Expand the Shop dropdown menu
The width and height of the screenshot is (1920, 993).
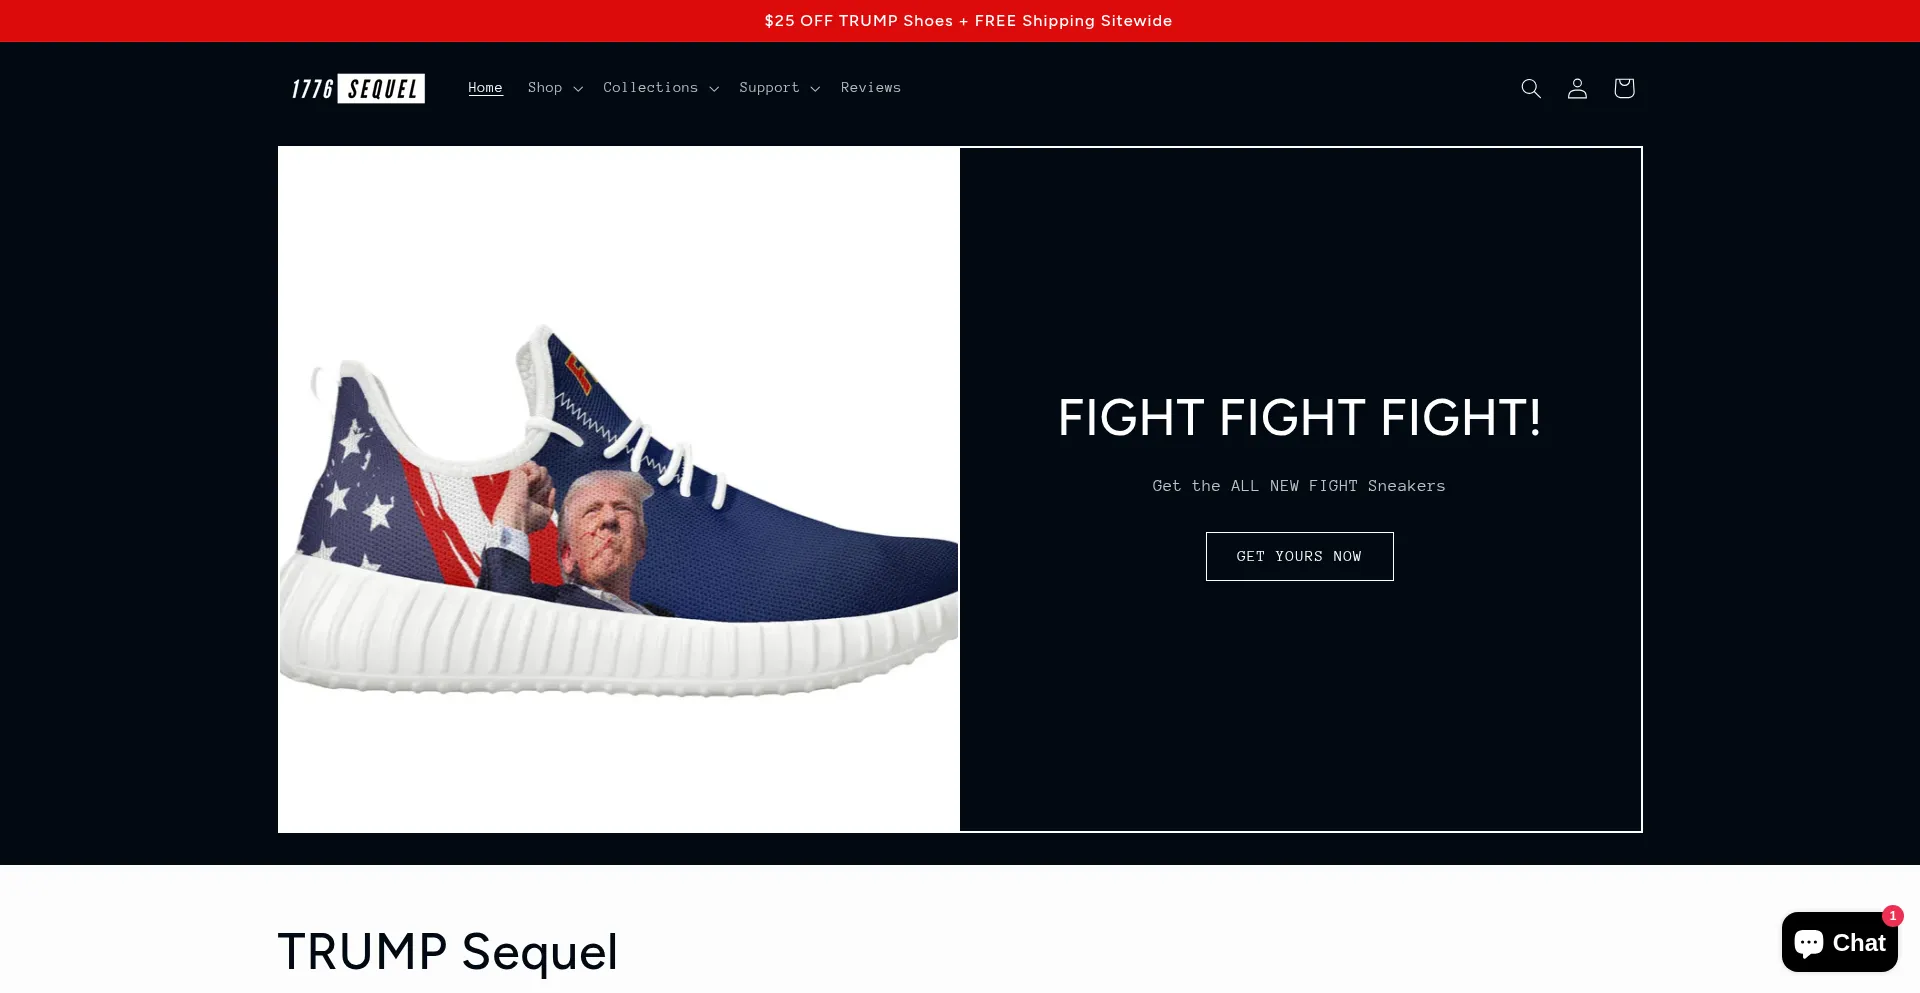pyautogui.click(x=555, y=88)
